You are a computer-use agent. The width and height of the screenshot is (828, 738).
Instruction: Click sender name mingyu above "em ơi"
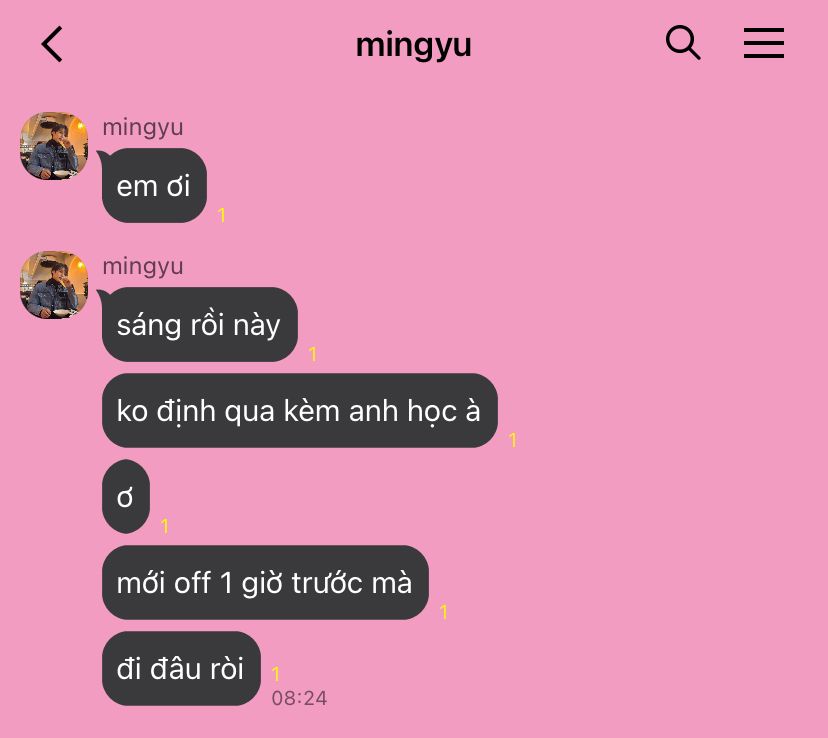[143, 128]
